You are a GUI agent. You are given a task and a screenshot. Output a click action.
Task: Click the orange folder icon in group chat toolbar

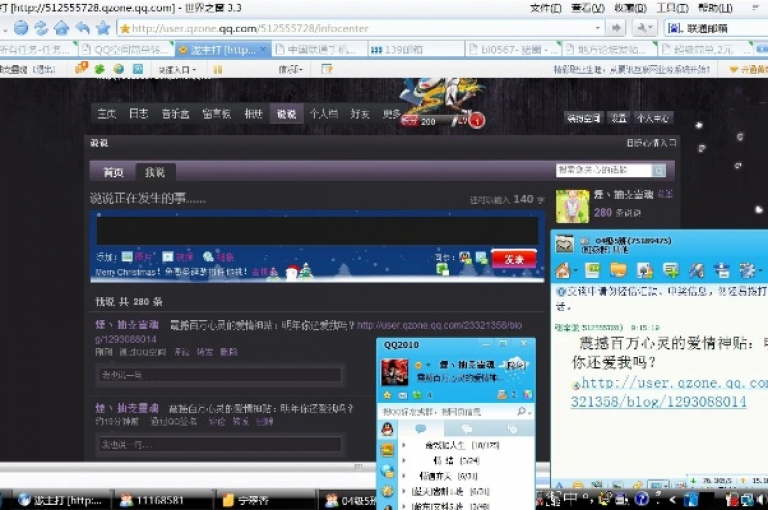pos(618,270)
